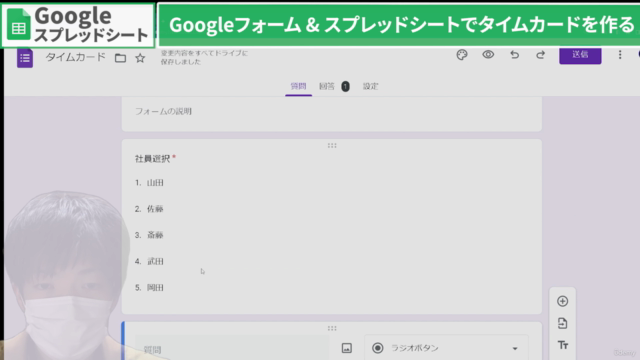Open the ラジオボタン question type dropdown

(x=446, y=348)
